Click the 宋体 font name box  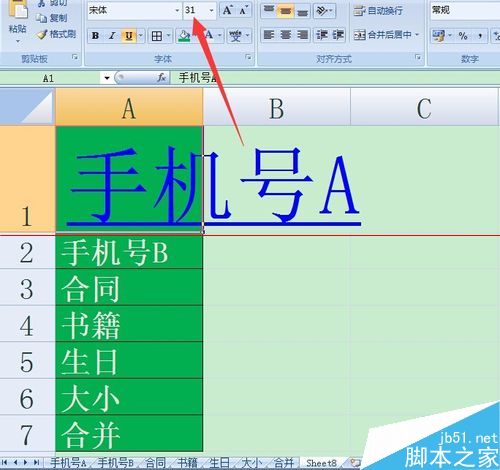130,11
